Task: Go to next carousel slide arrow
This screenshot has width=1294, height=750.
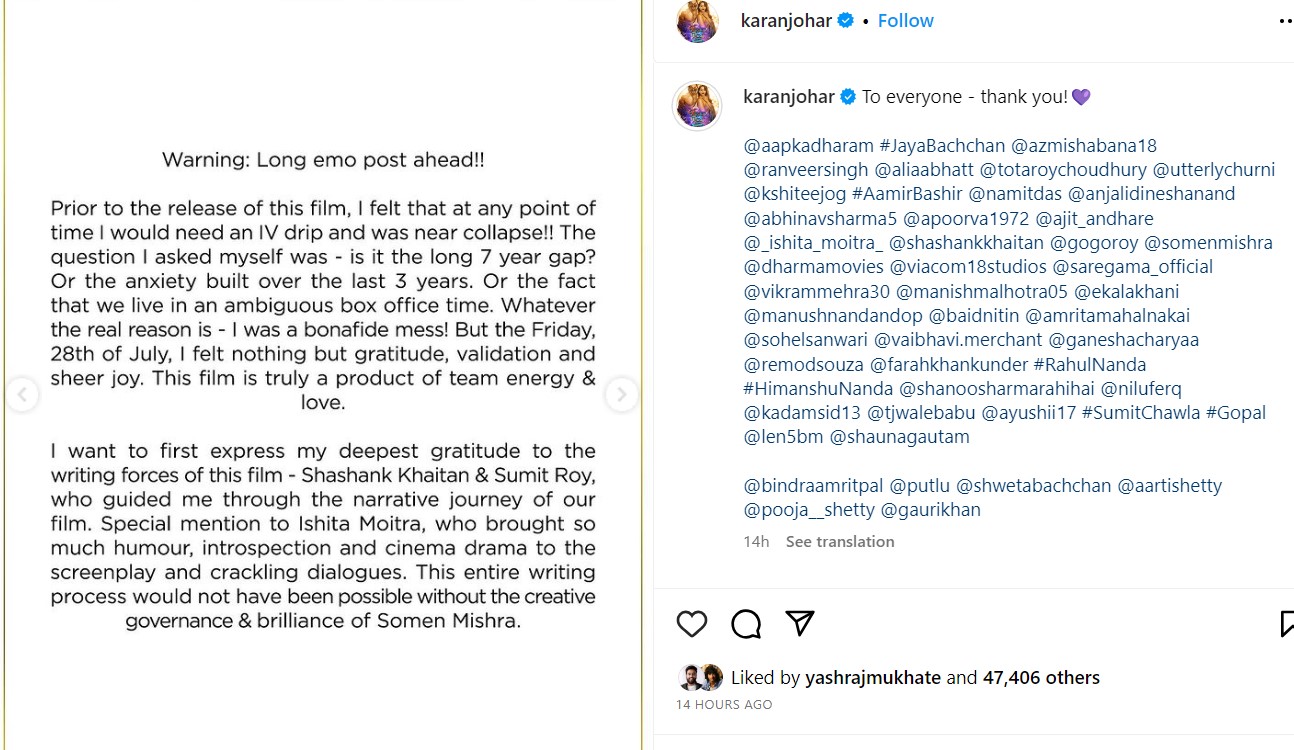Action: [621, 395]
